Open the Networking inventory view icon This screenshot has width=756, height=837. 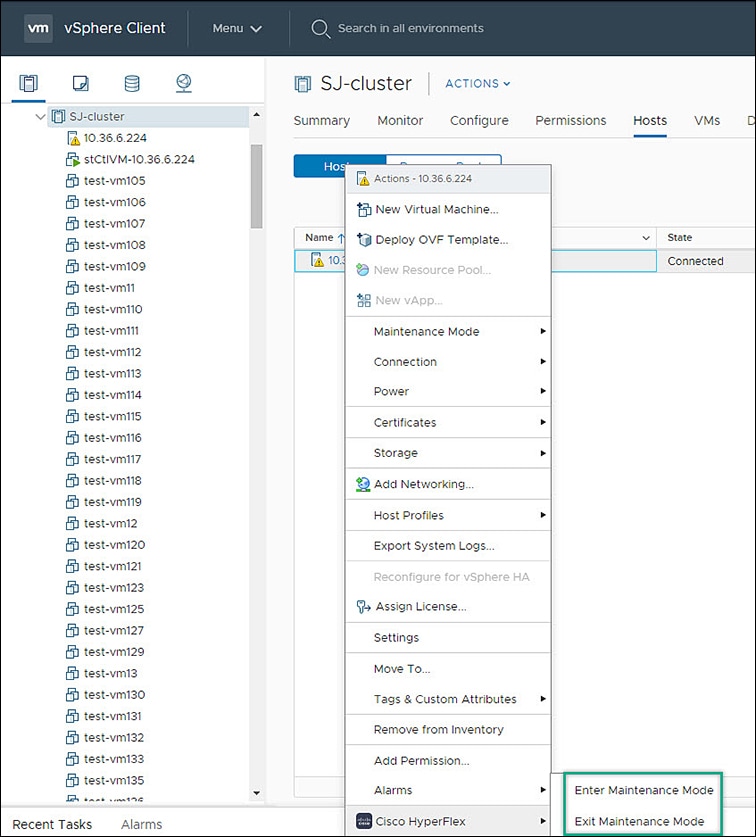[x=184, y=83]
